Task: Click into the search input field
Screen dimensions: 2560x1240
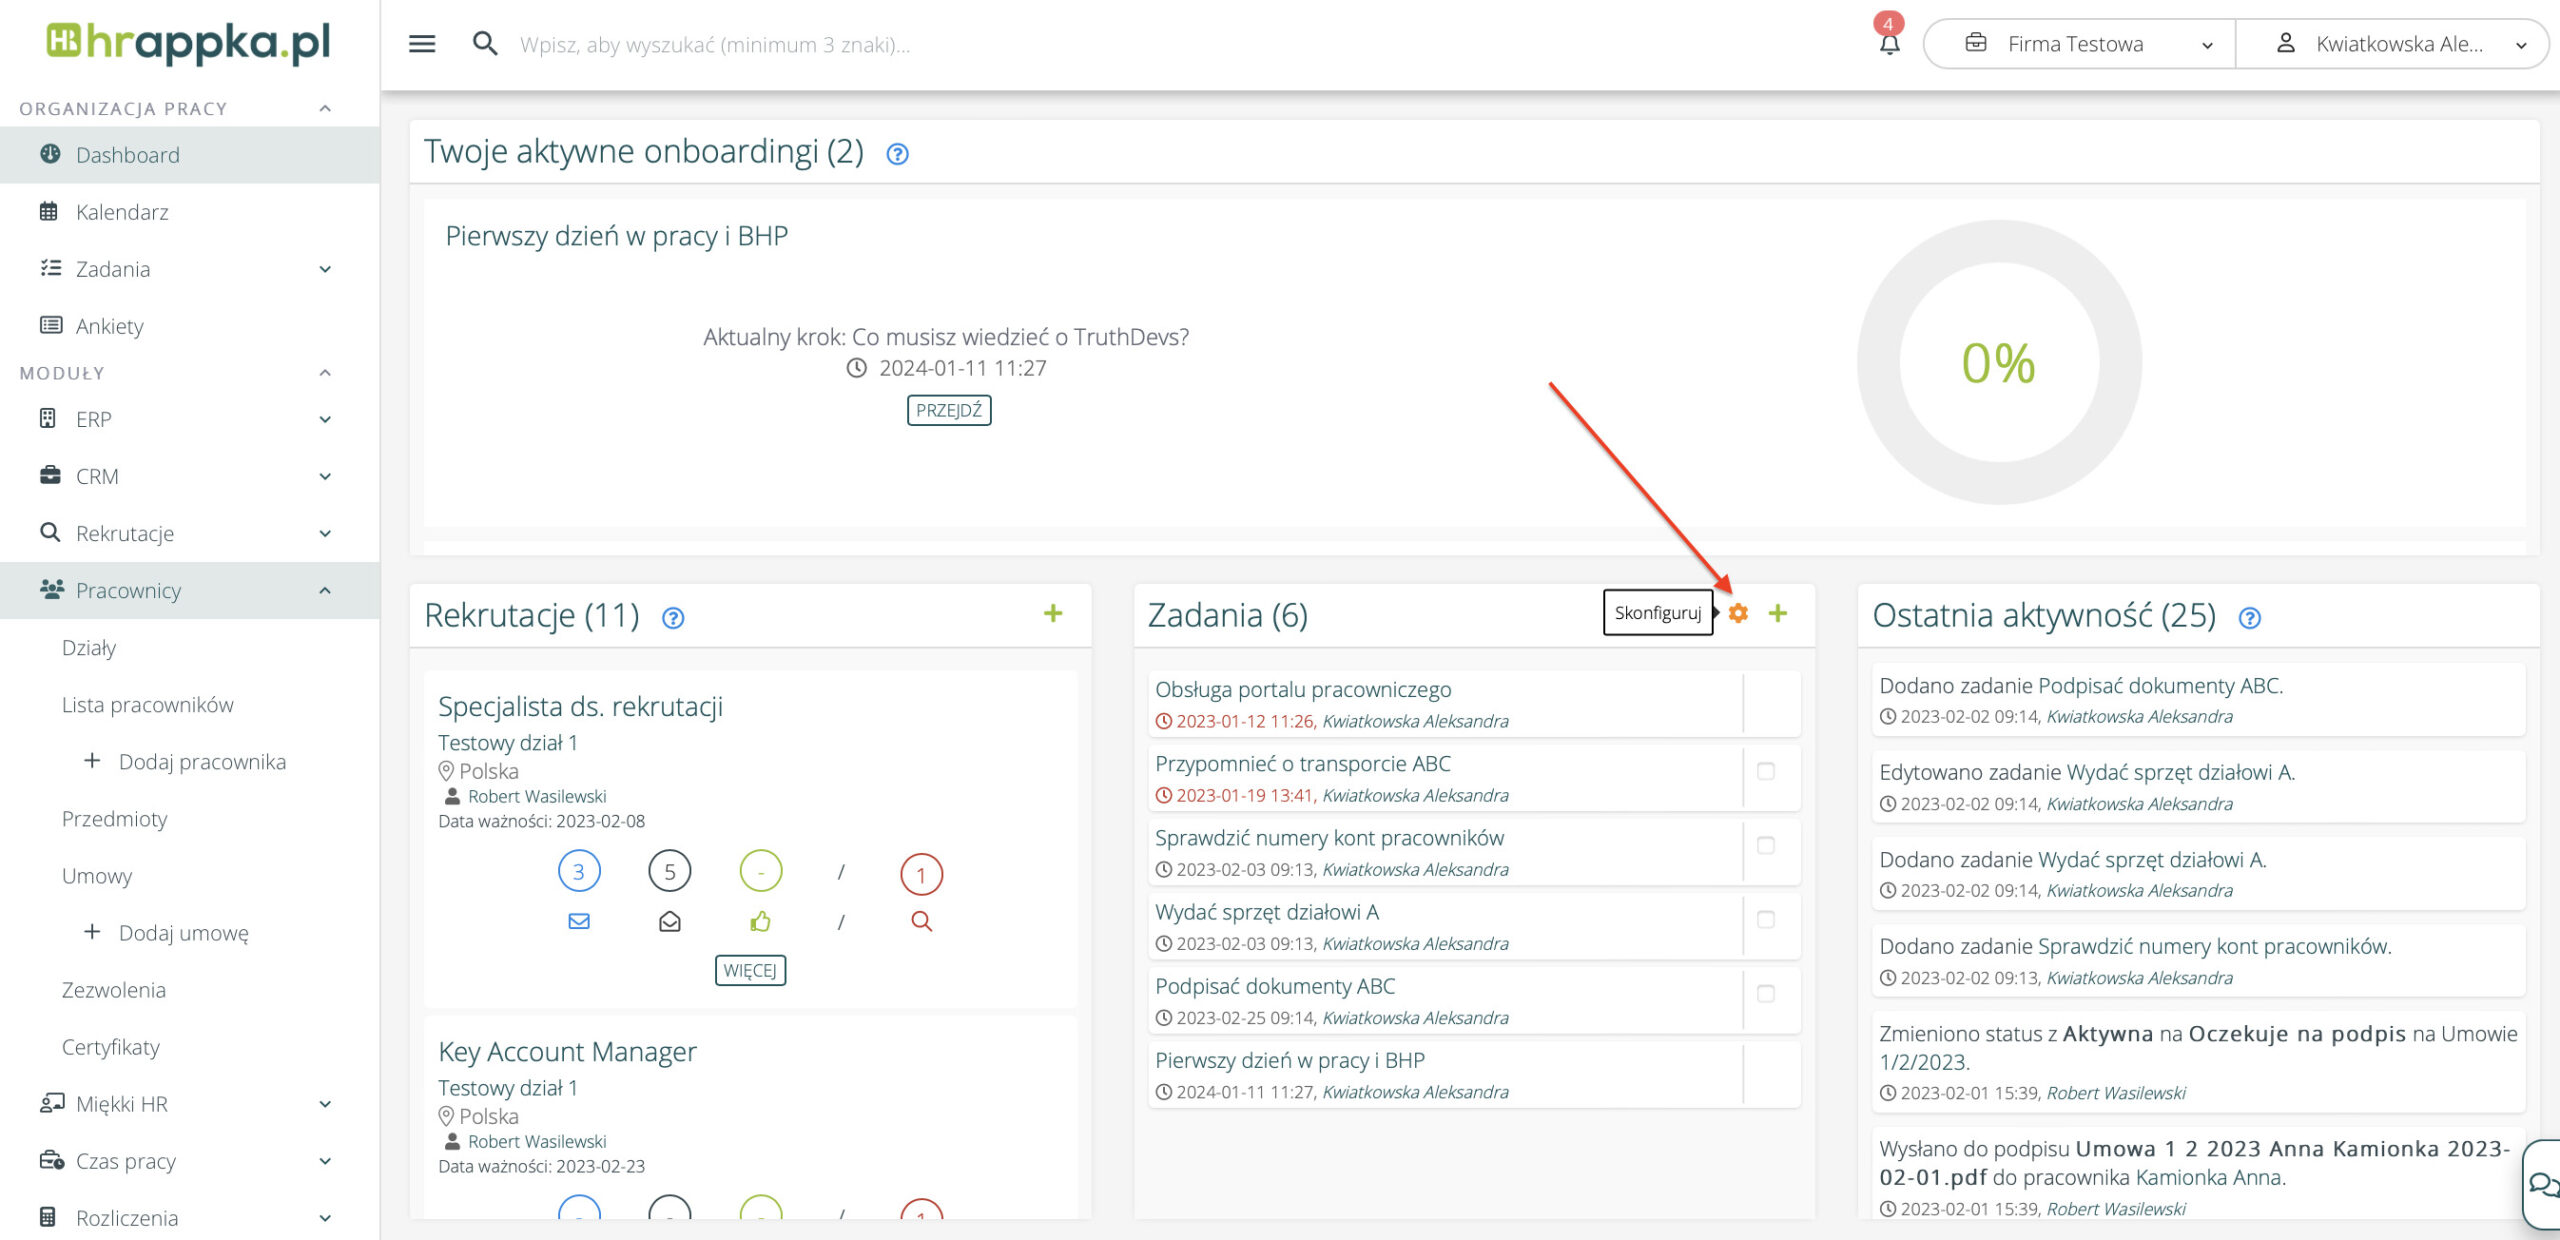Action: [715, 45]
